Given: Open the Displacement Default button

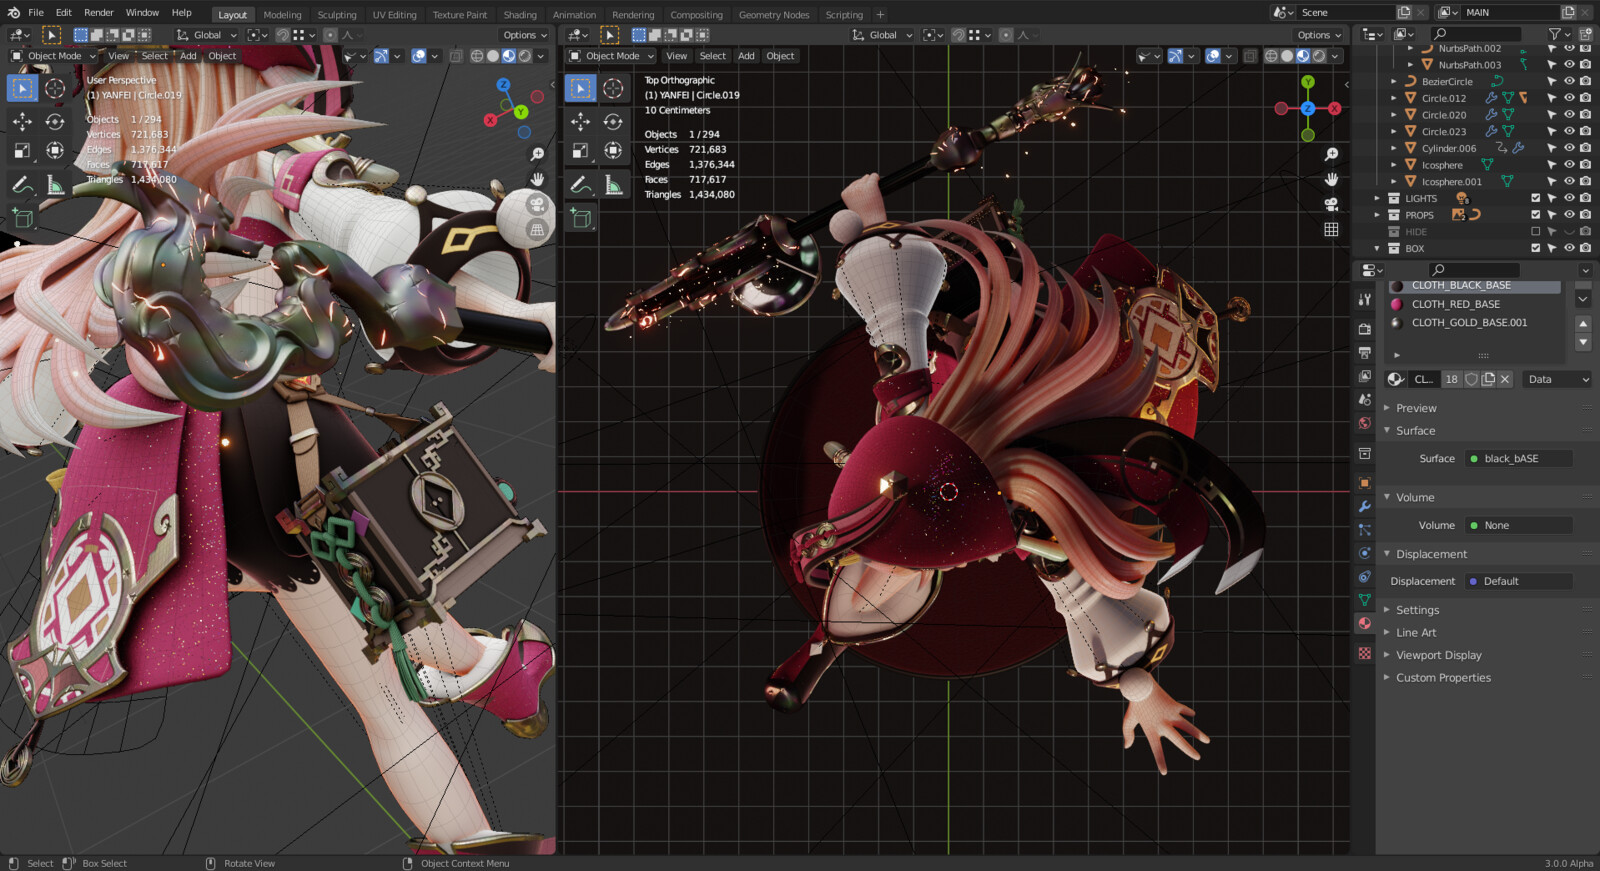Looking at the screenshot, I should 1518,581.
